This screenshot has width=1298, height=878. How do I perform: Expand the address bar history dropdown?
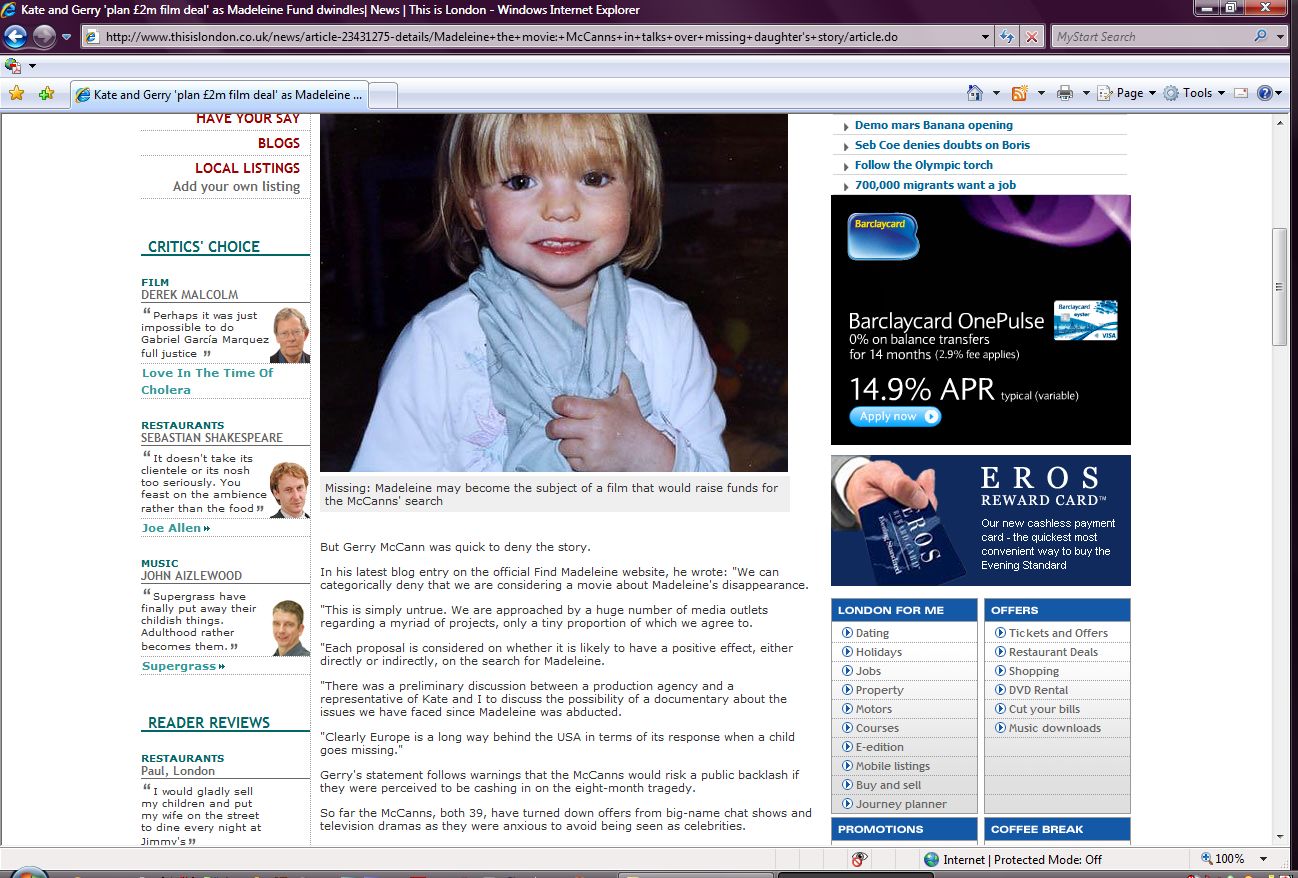point(986,37)
